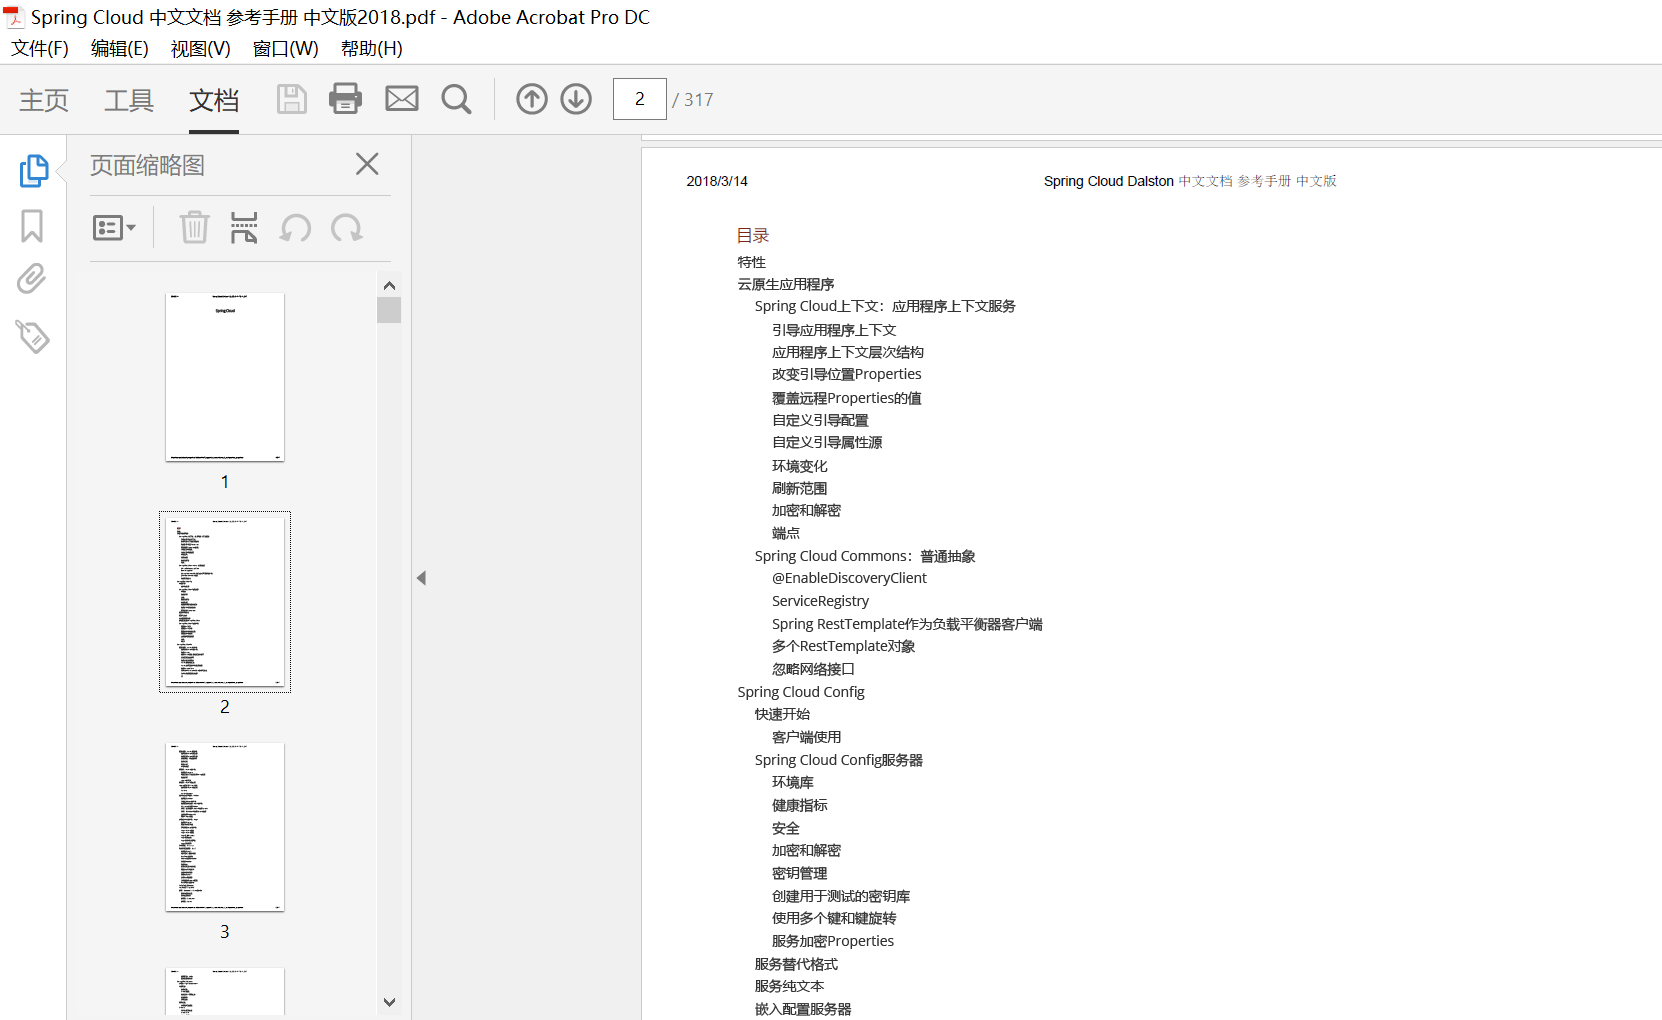Viewport: 1662px width, 1020px height.
Task: Click @EnableDiscoveryClient entry
Action: [849, 578]
